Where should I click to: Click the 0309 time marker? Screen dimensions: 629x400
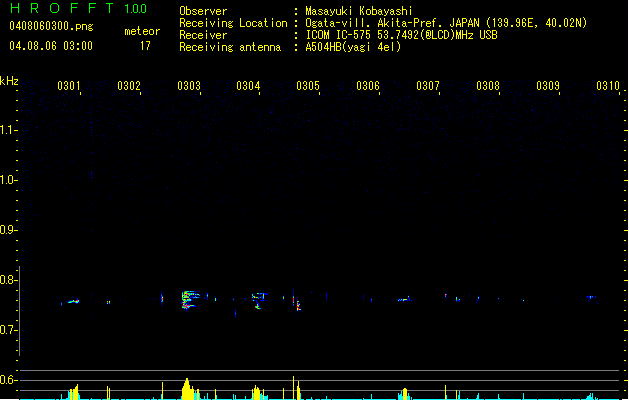pyautogui.click(x=548, y=86)
